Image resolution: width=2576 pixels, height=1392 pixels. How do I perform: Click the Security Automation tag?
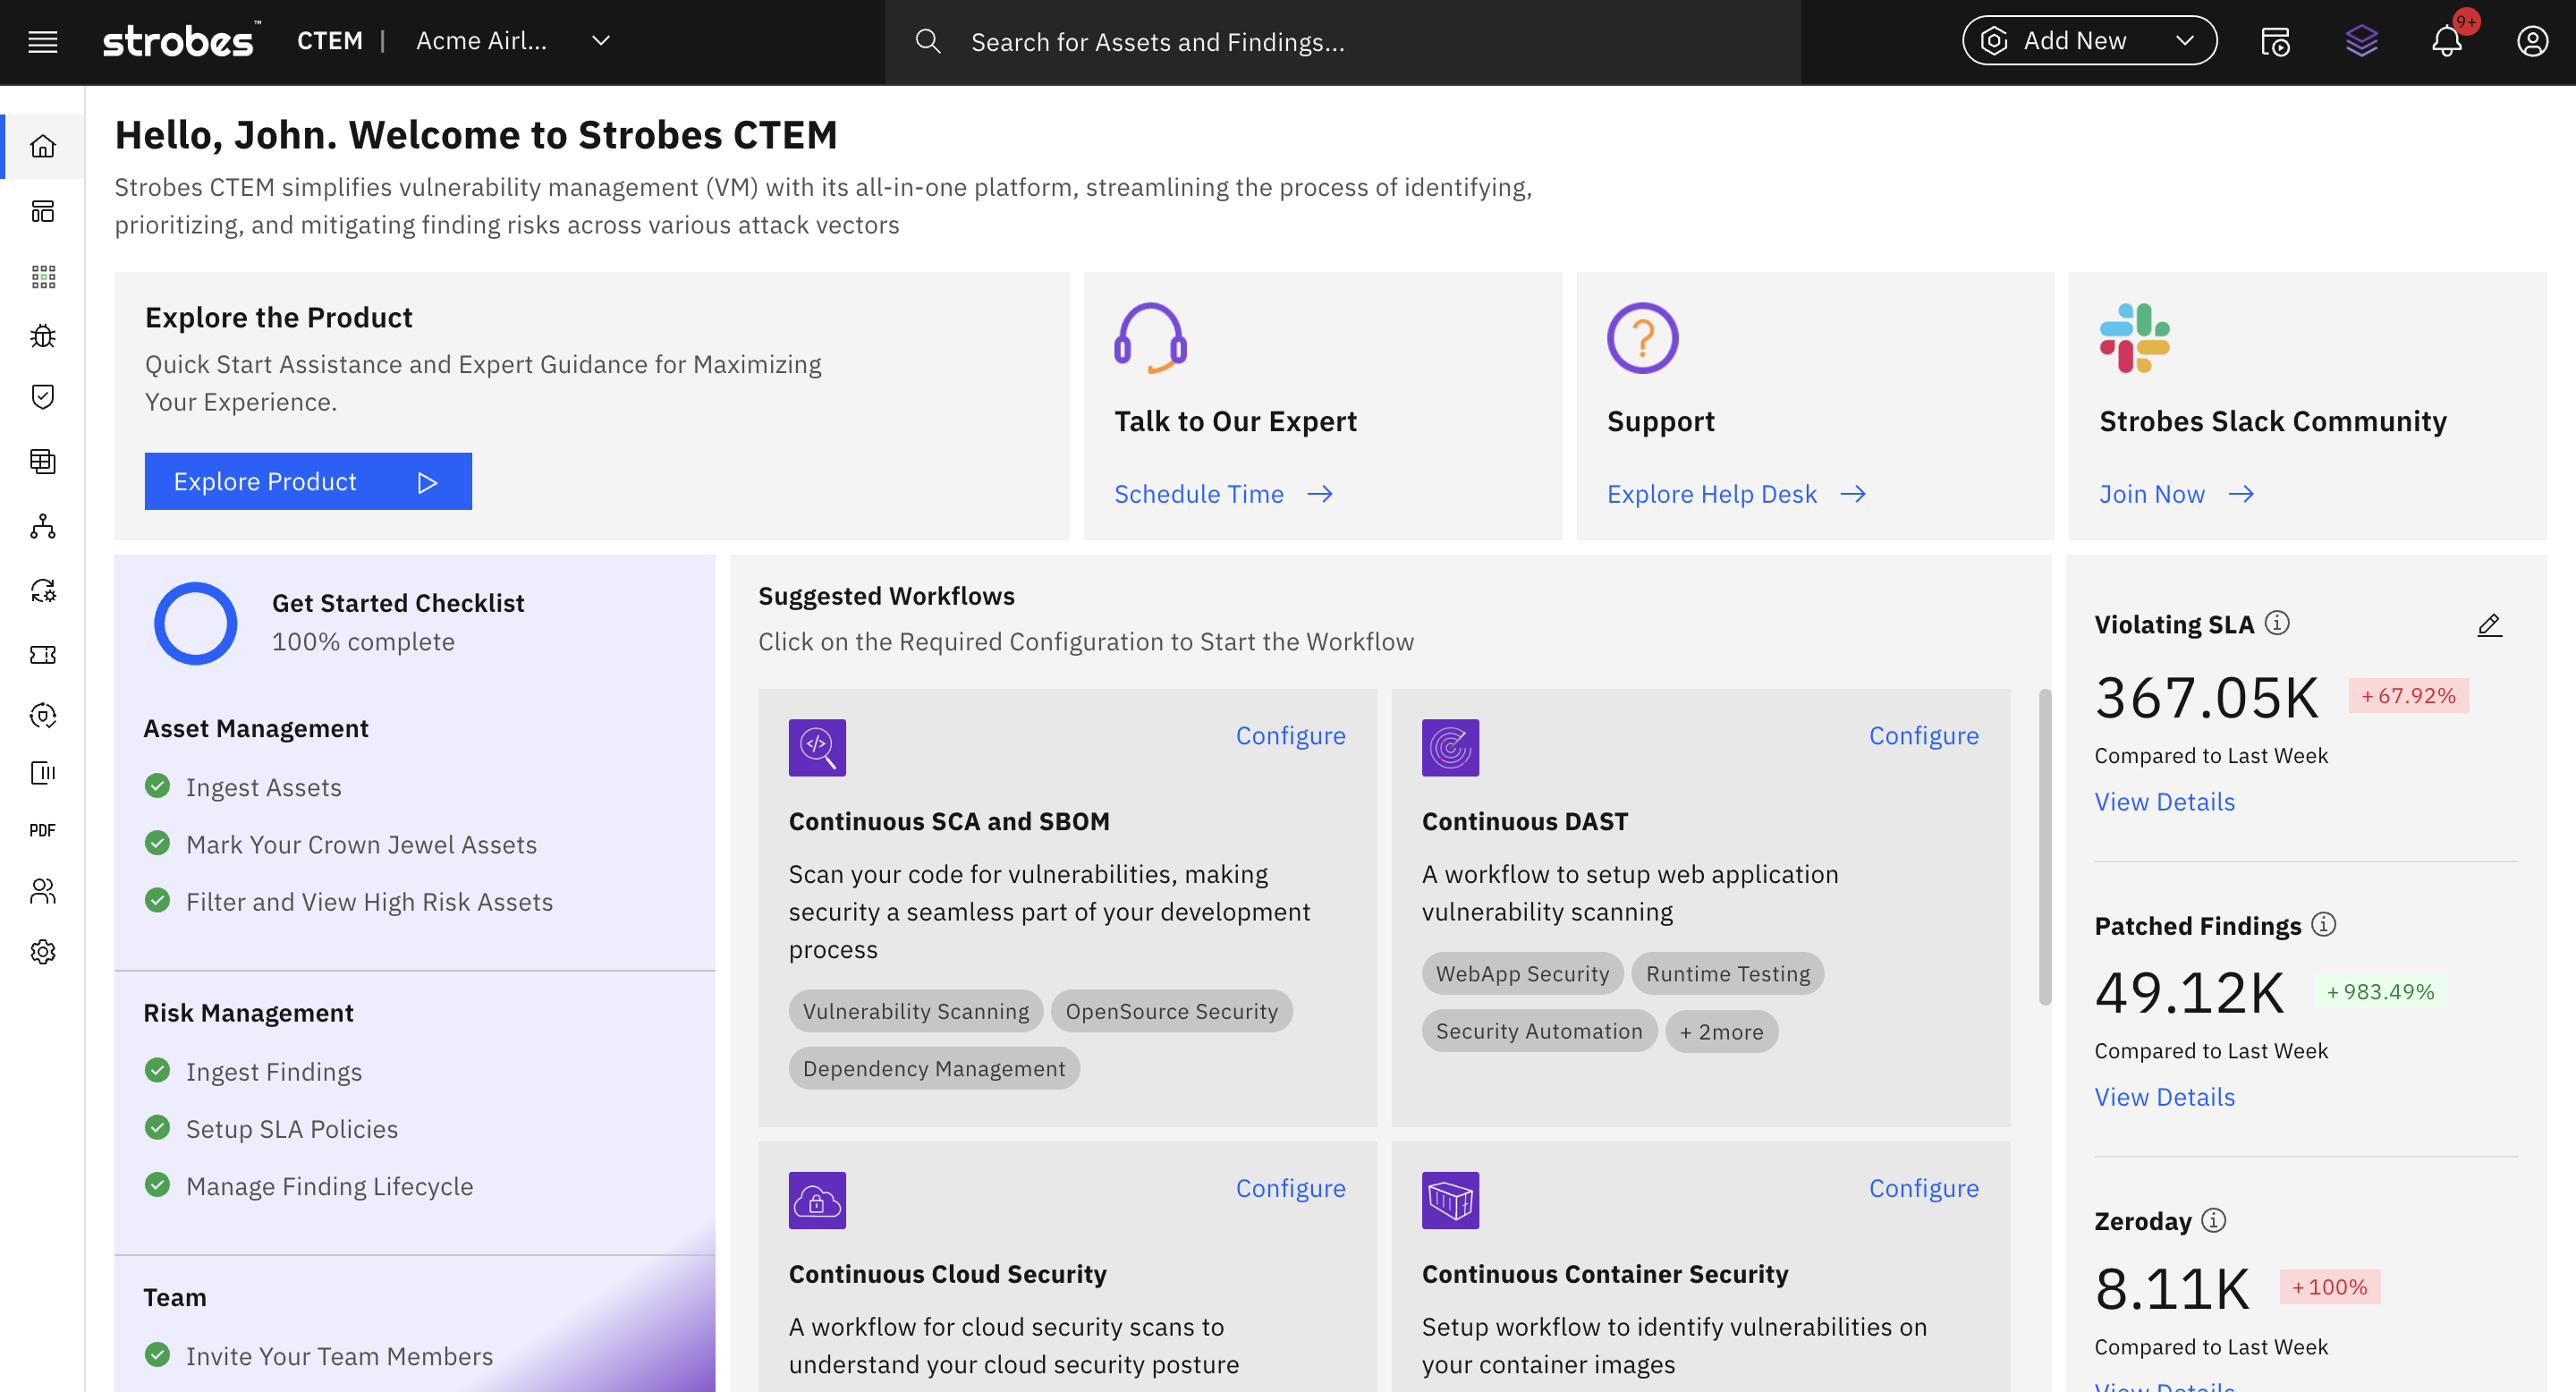pos(1539,1031)
